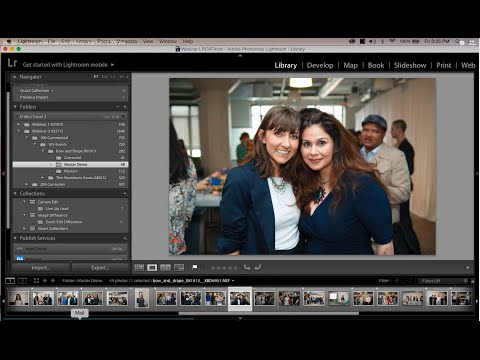Open the Window menu
480x360 pixels.
coord(168,41)
